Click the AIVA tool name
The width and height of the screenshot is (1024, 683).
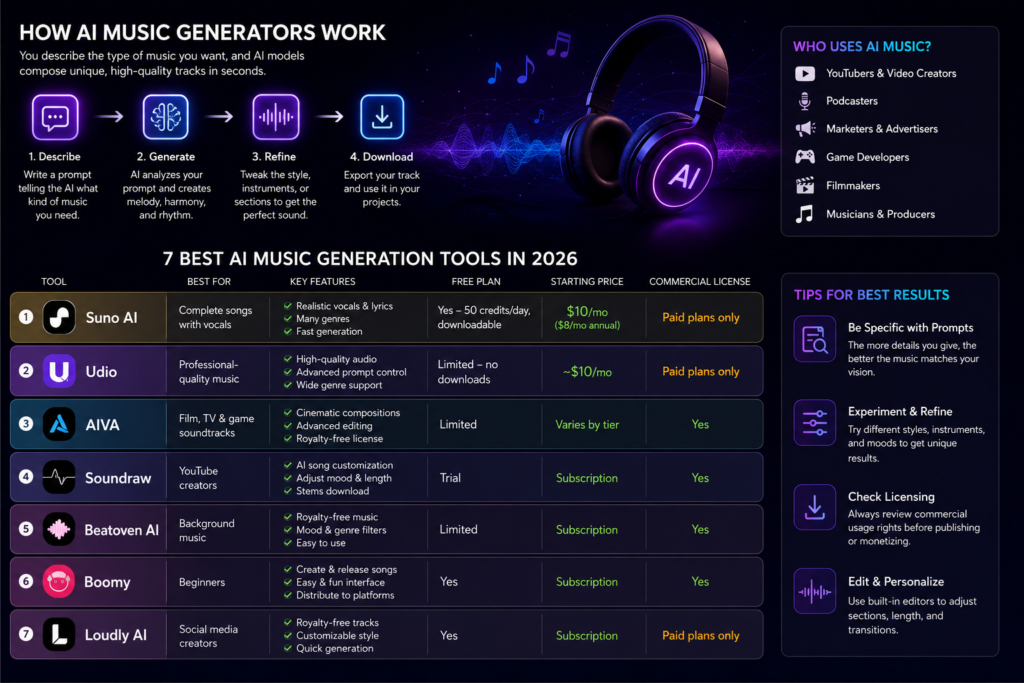[x=103, y=425]
